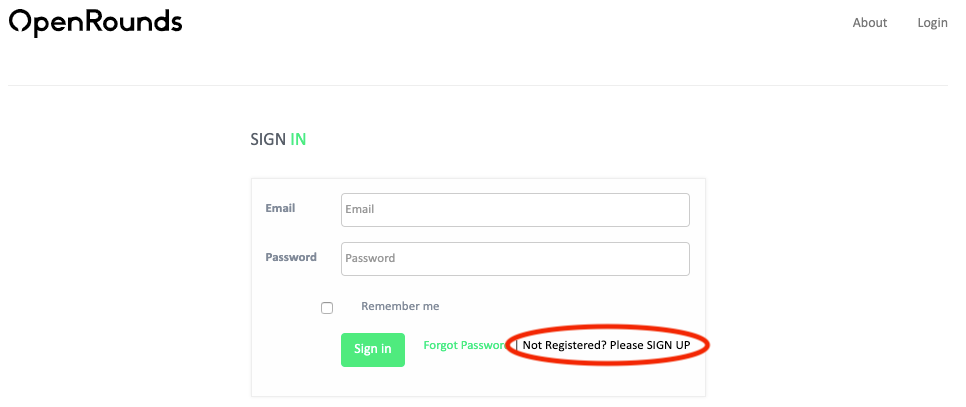Click the OpenRounds logo
Viewport: 966px width, 407px height.
tap(95, 23)
